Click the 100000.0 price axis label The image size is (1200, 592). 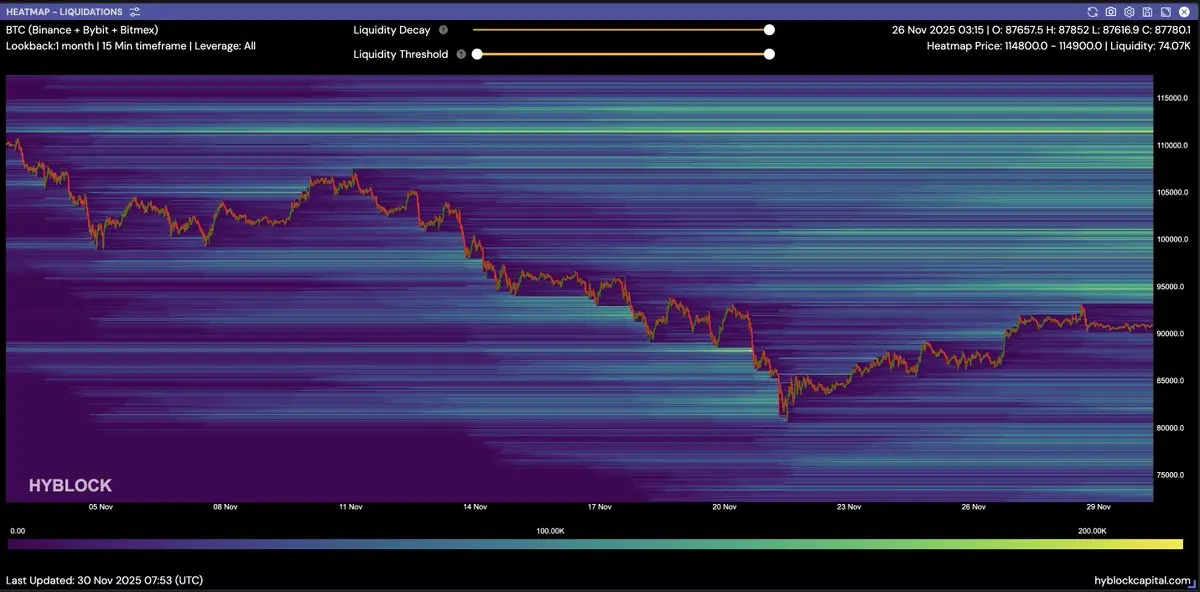(1172, 239)
